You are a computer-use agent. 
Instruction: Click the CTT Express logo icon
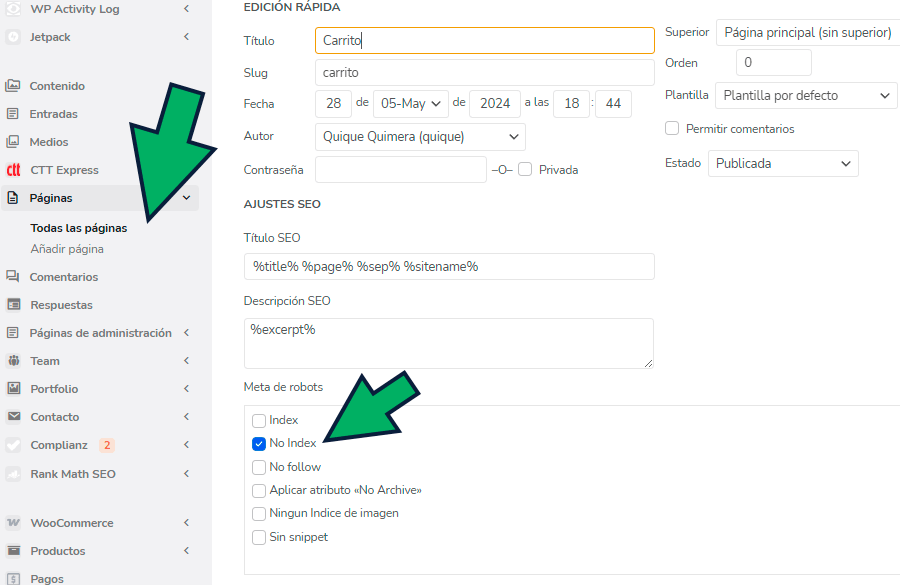[13, 170]
